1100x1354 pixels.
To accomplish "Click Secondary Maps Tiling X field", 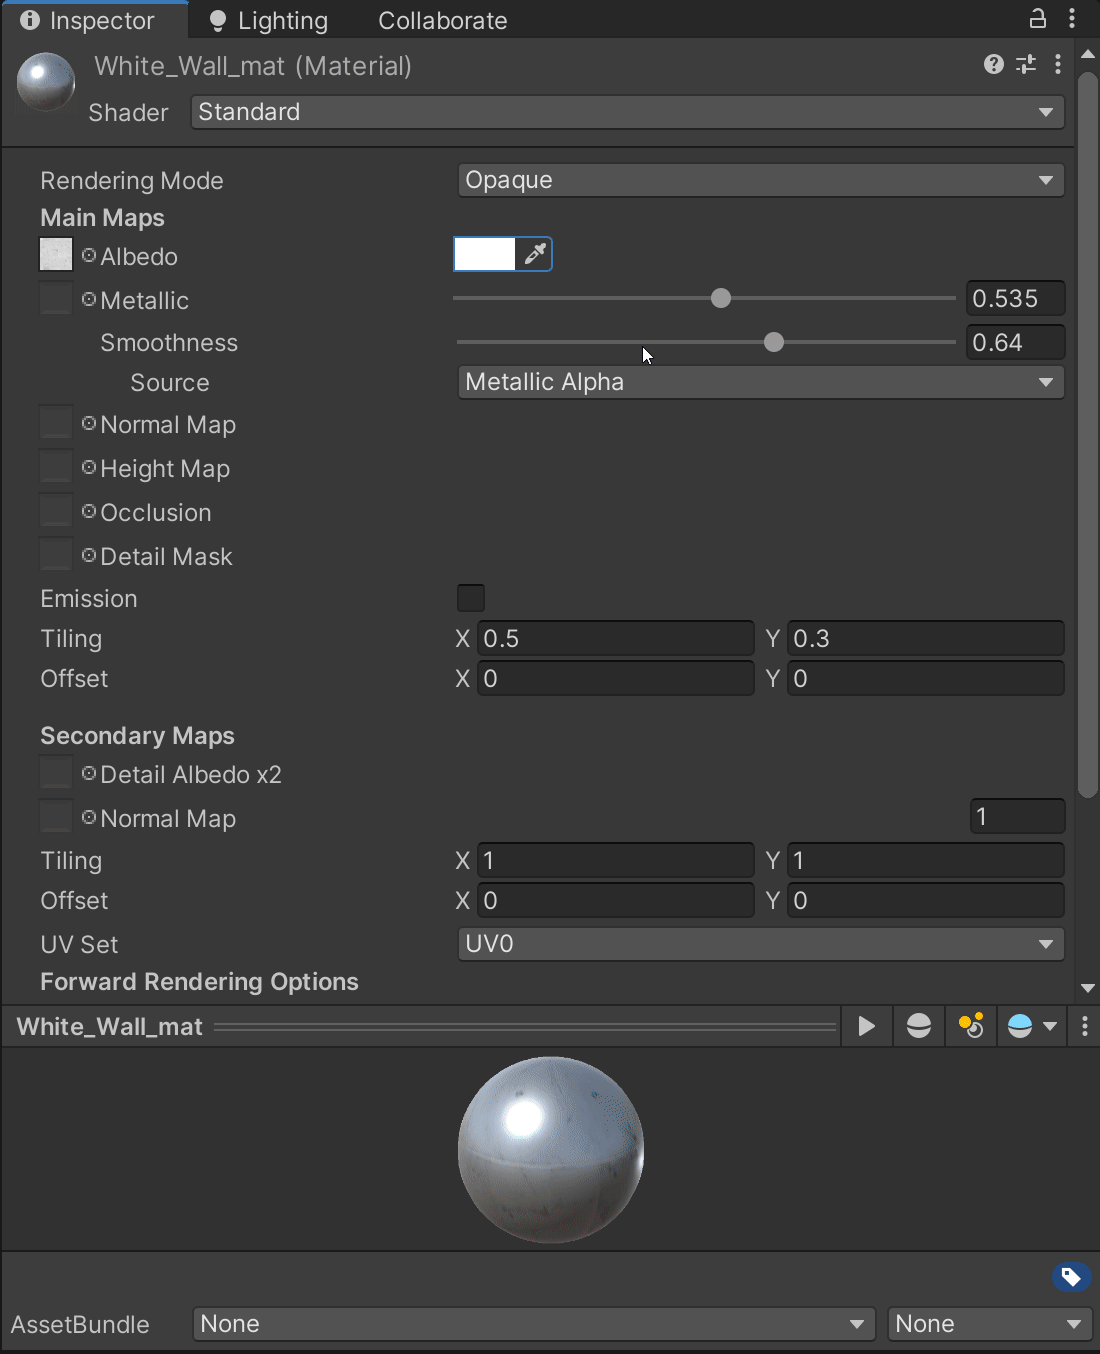I will click(615, 860).
